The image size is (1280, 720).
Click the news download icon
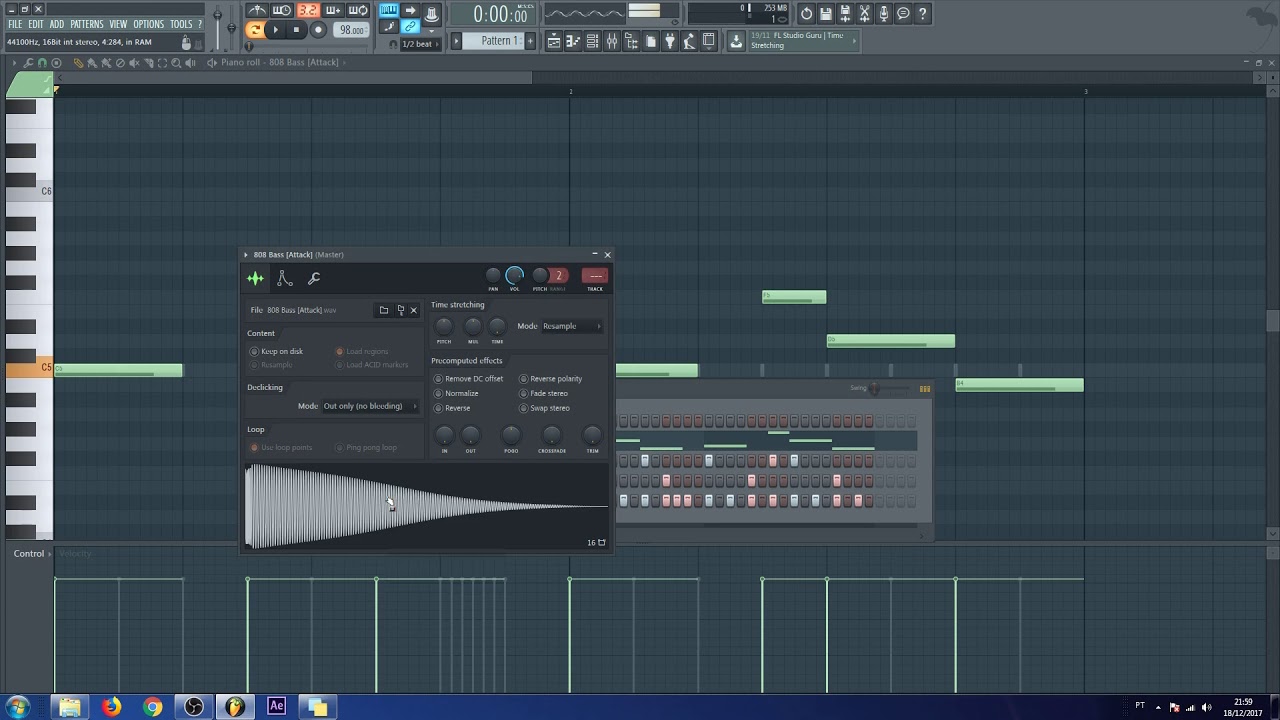(x=736, y=41)
